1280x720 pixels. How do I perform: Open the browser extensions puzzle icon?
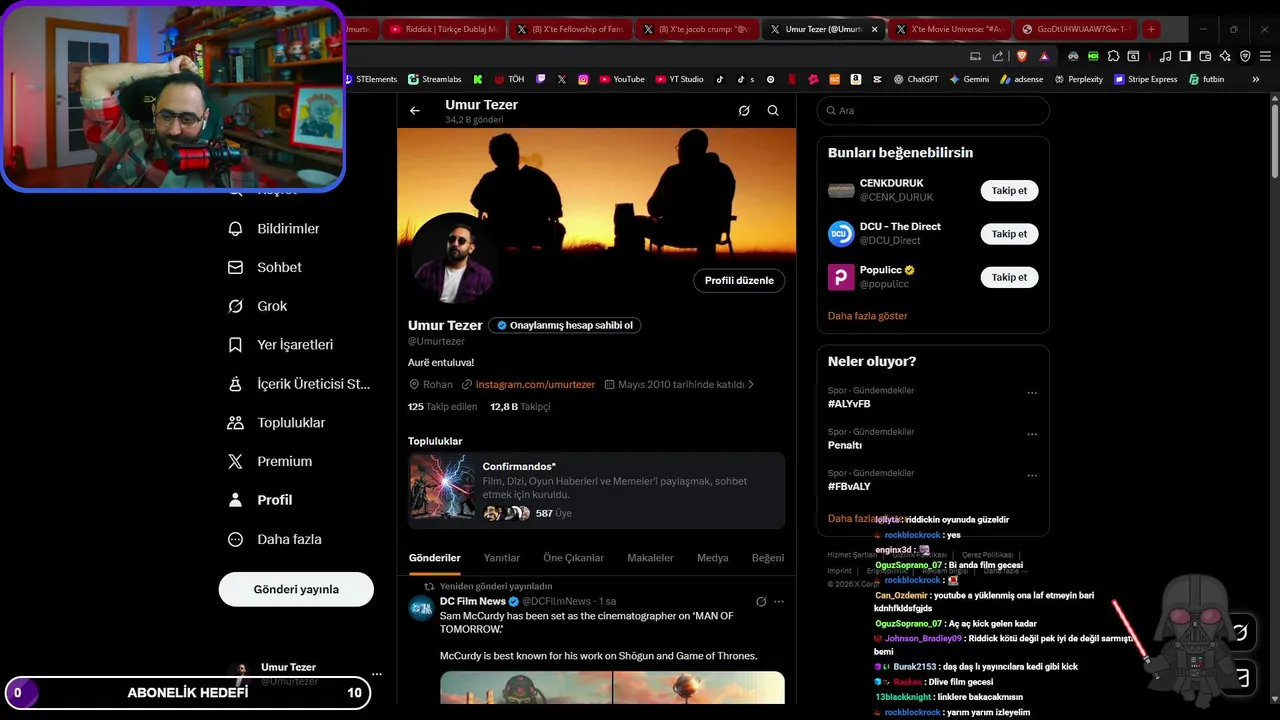(x=1113, y=56)
